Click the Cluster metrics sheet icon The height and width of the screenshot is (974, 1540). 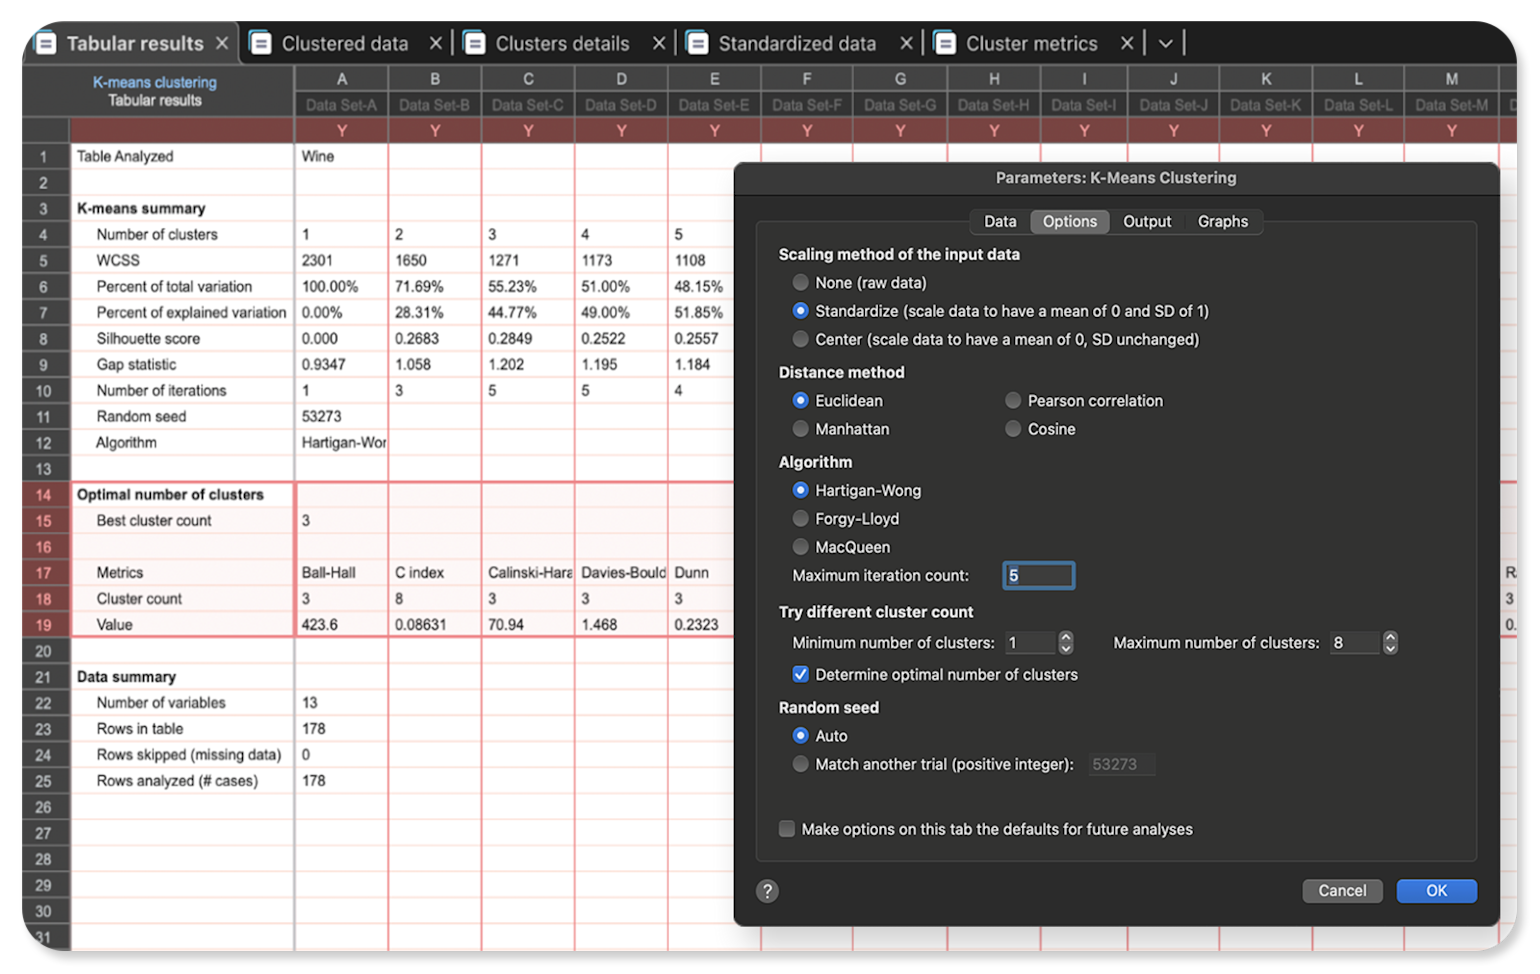[x=944, y=44]
